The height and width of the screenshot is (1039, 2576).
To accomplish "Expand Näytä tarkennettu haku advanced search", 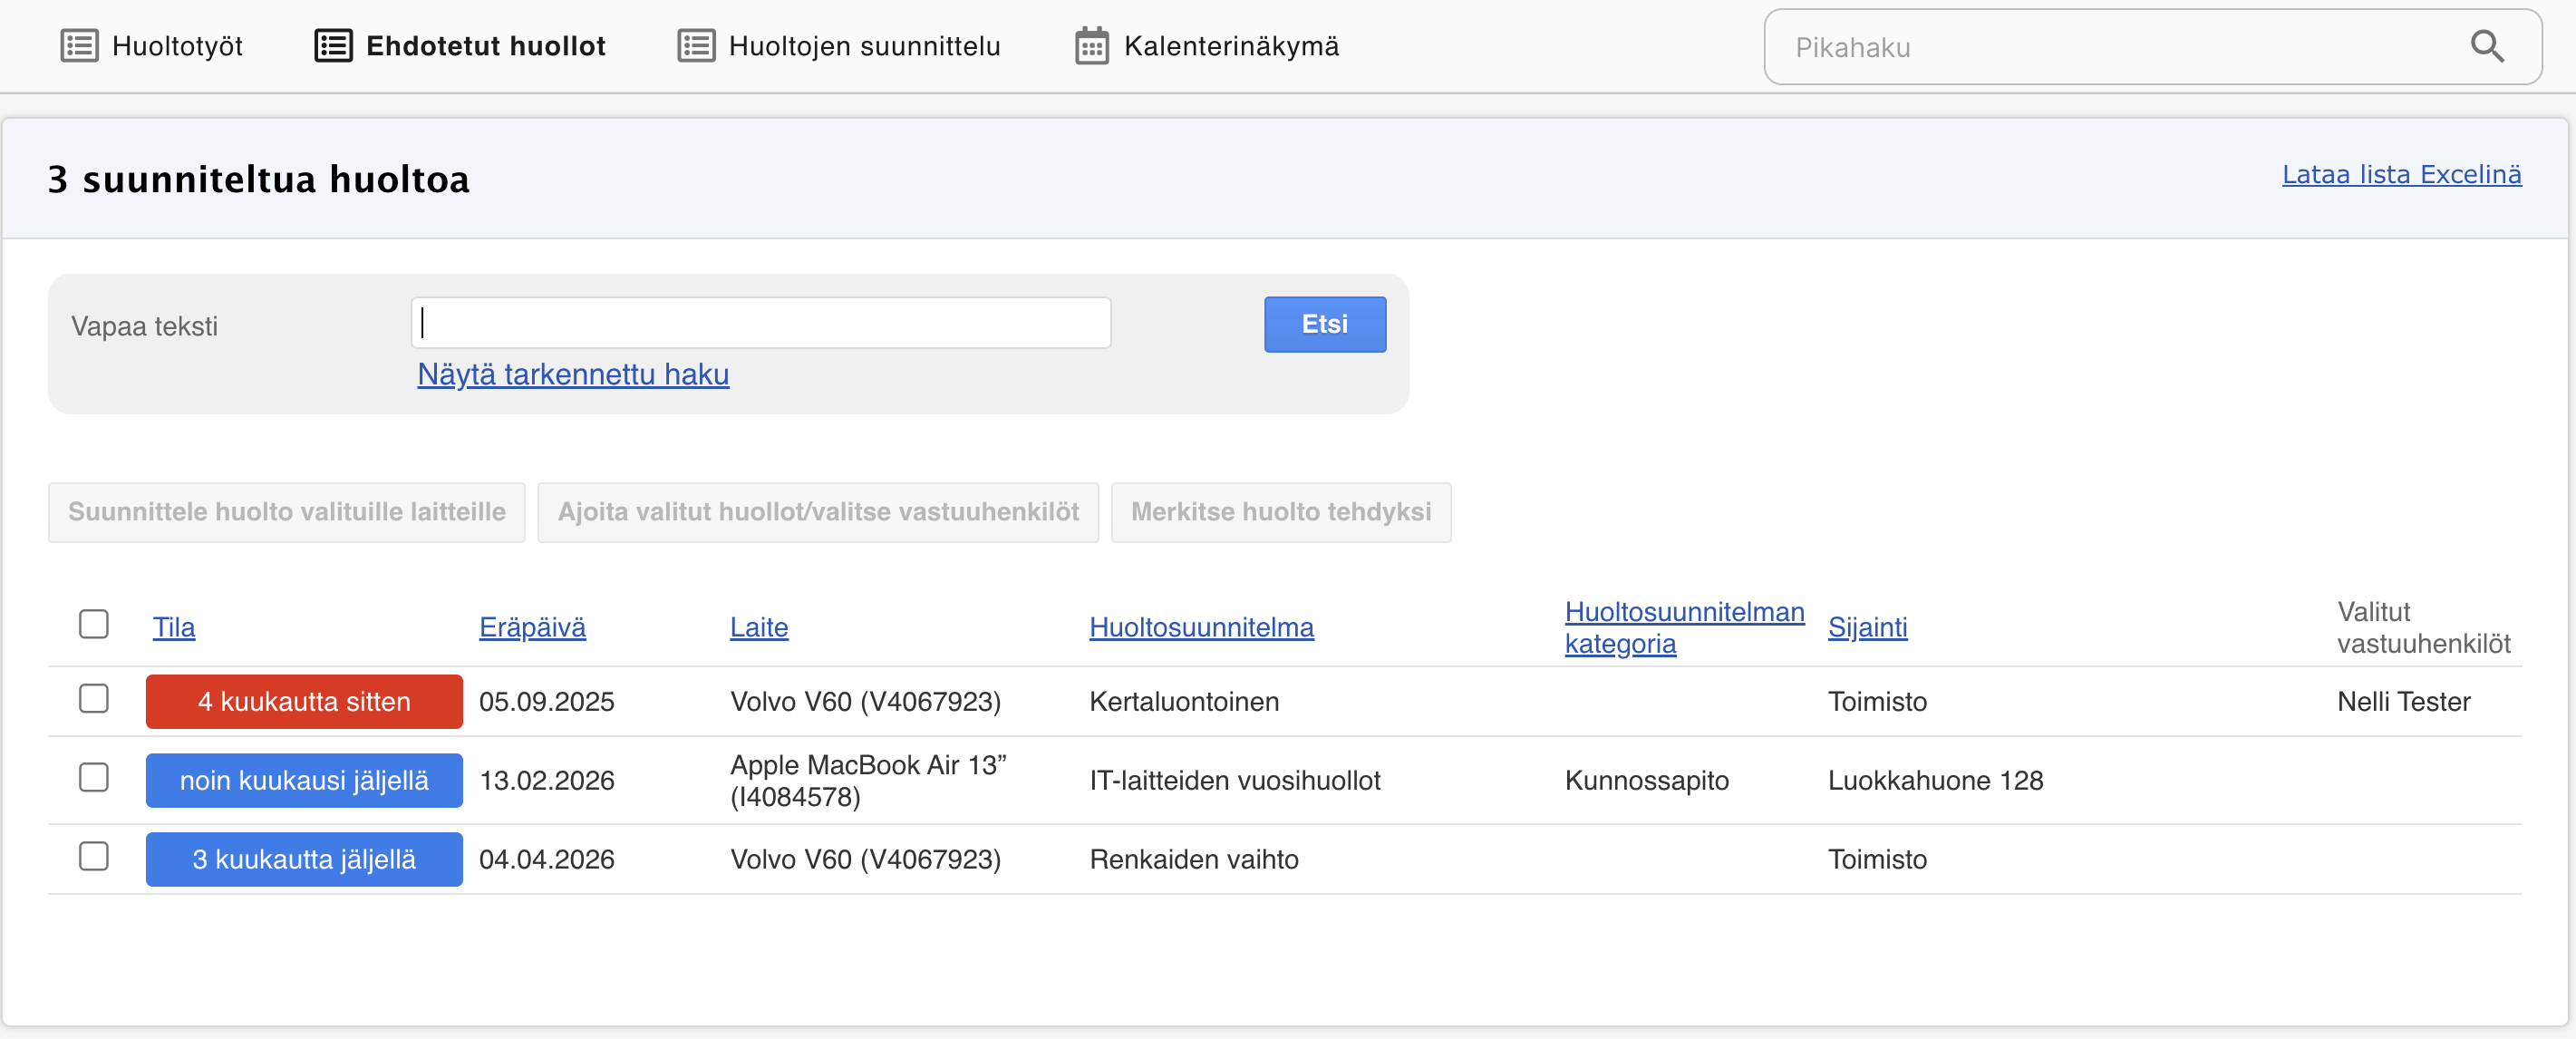I will 573,374.
